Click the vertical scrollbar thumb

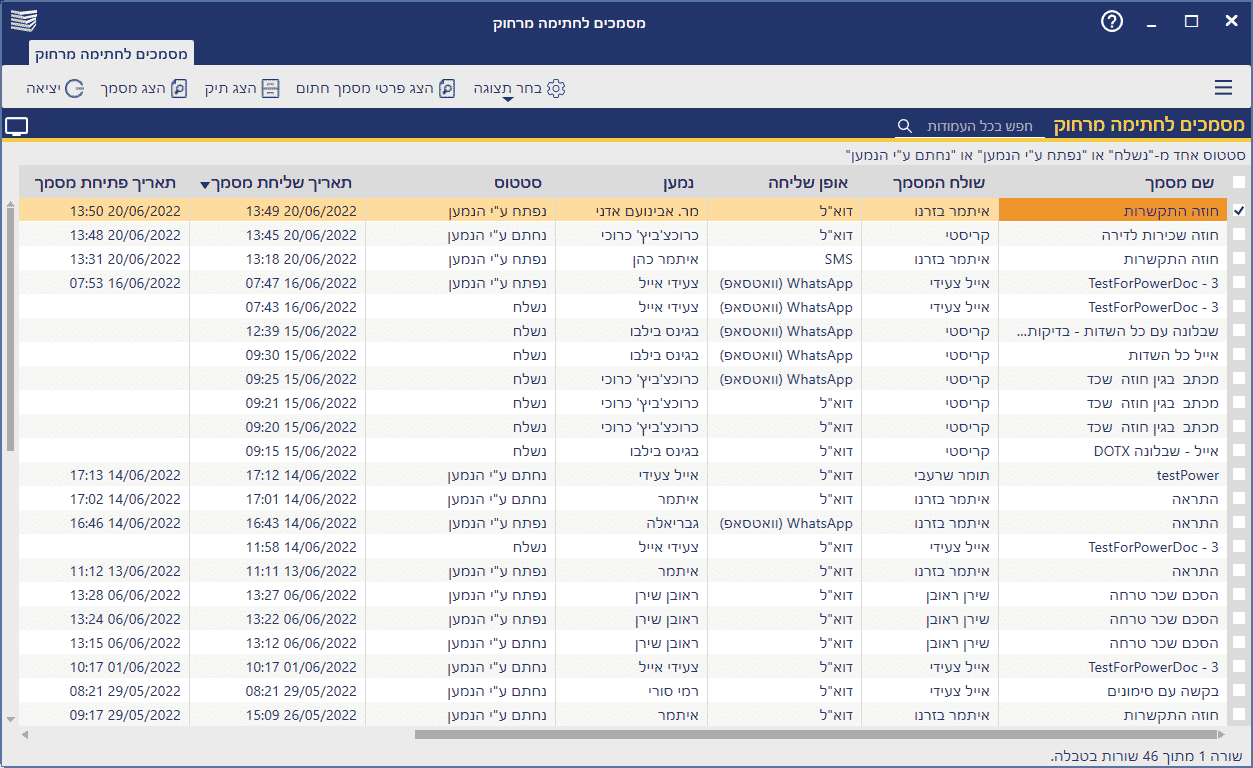(x=10, y=330)
